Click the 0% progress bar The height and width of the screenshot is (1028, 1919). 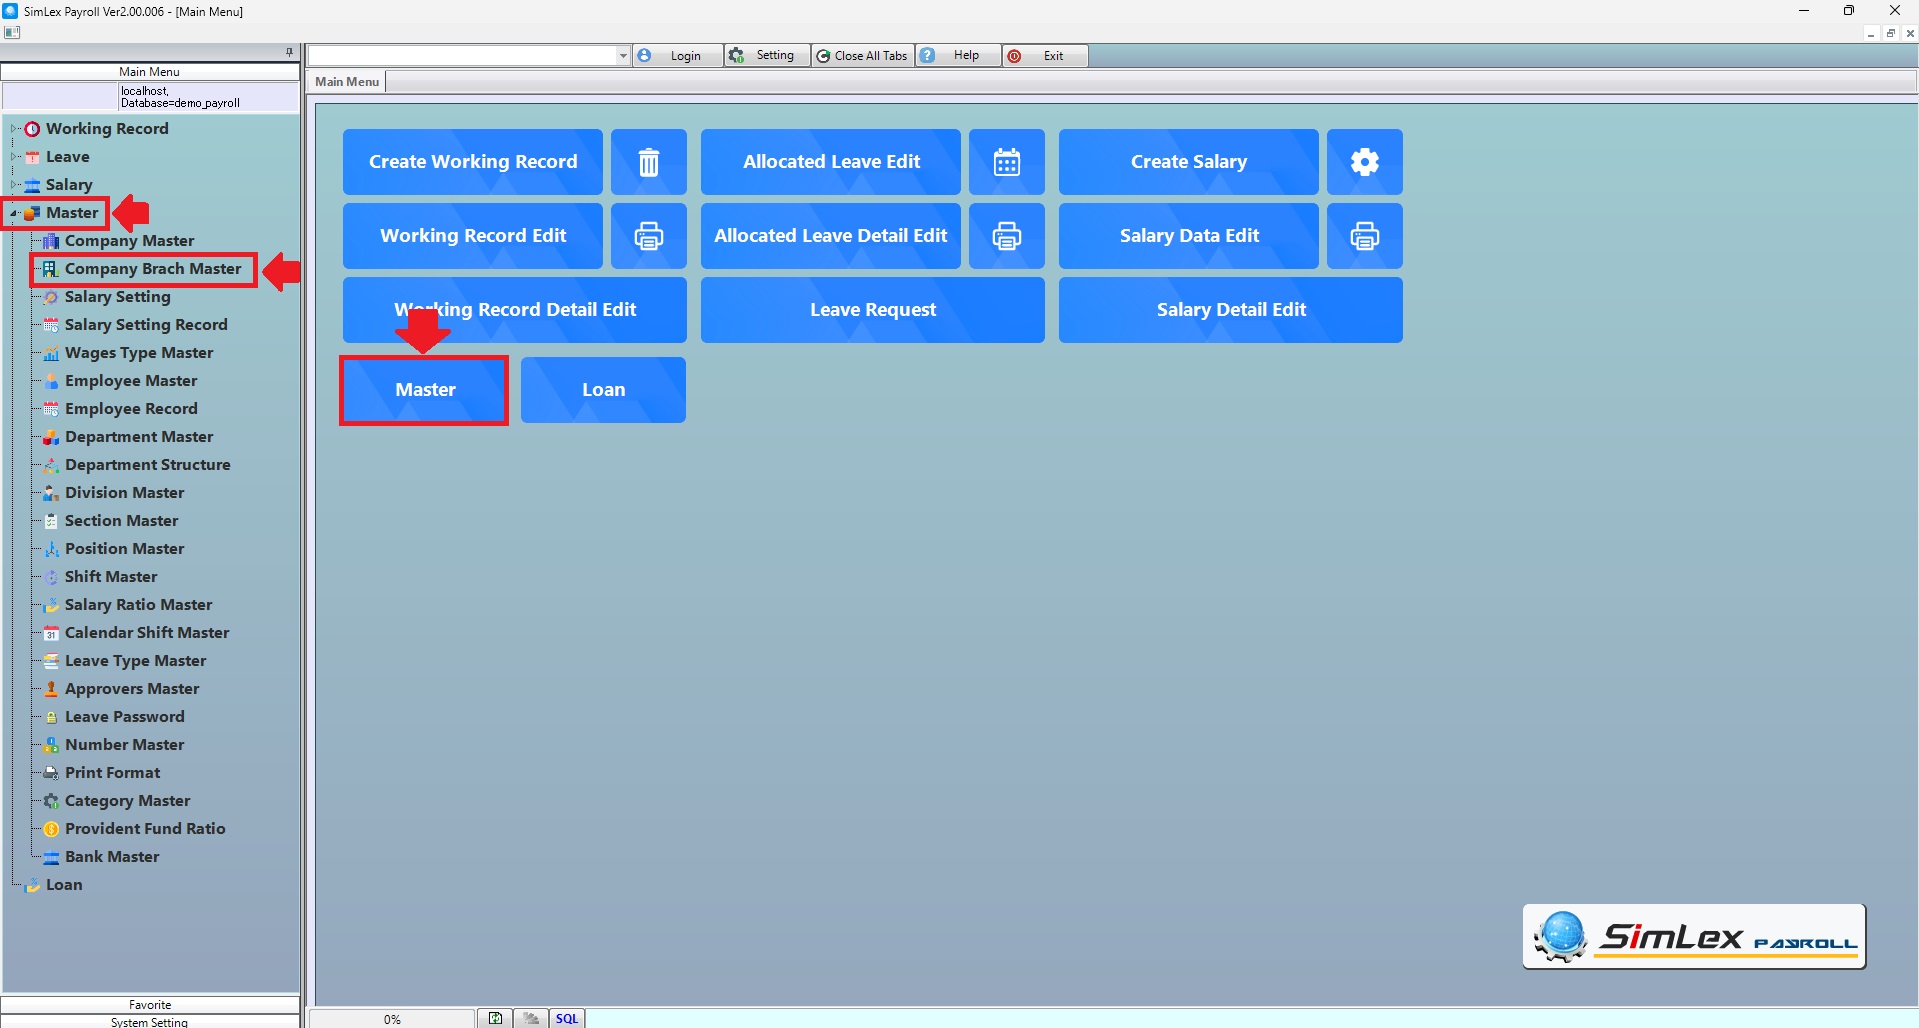pyautogui.click(x=392, y=1018)
